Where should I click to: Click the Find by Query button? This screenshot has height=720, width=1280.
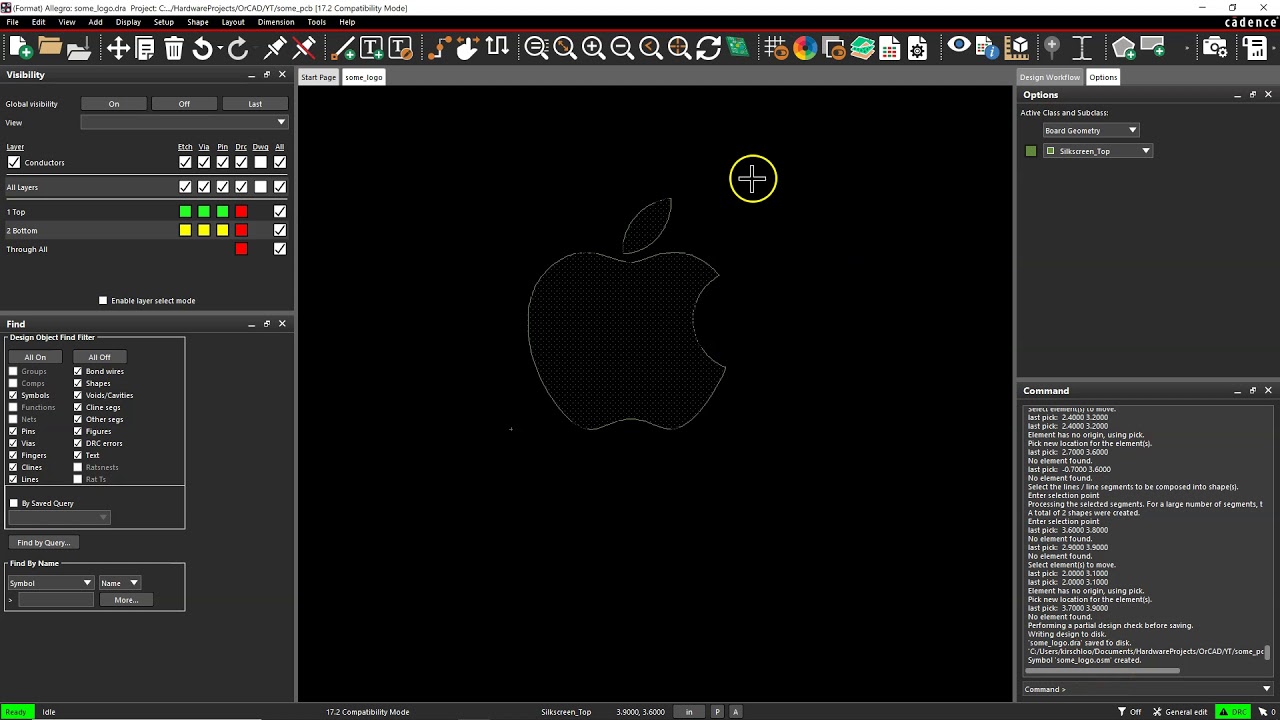point(44,542)
